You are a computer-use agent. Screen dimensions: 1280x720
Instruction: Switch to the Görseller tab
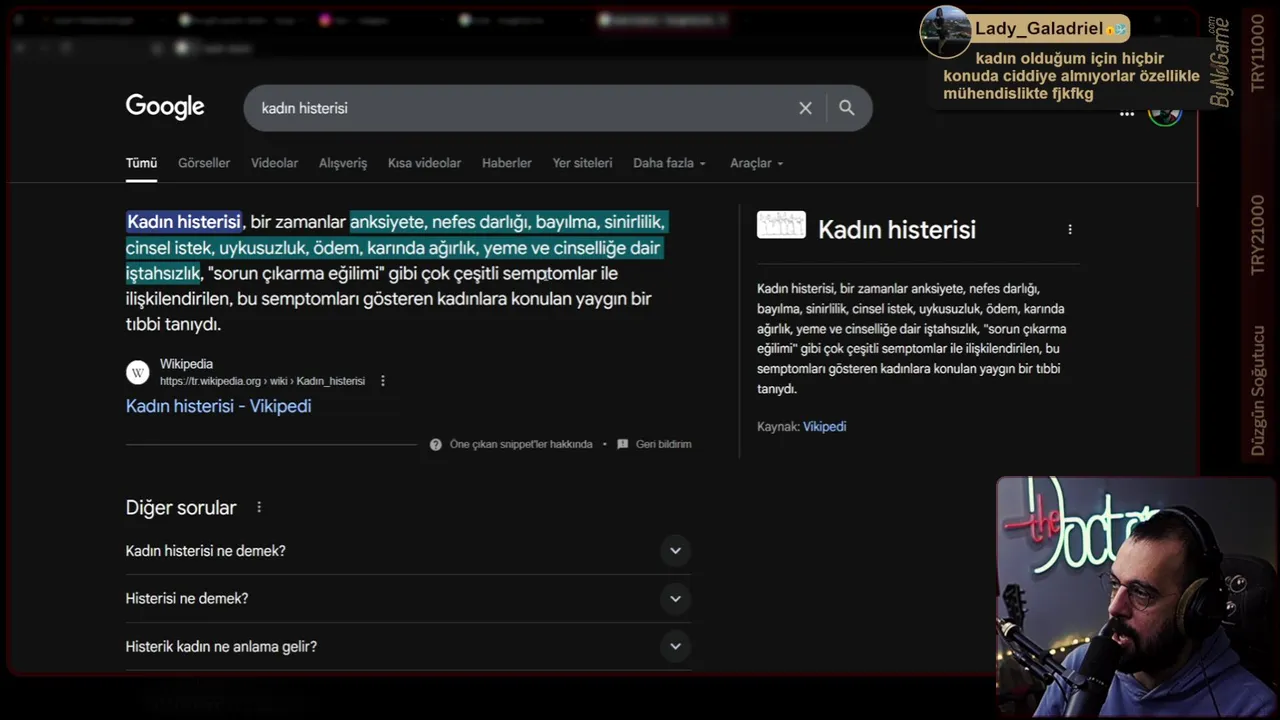click(204, 163)
